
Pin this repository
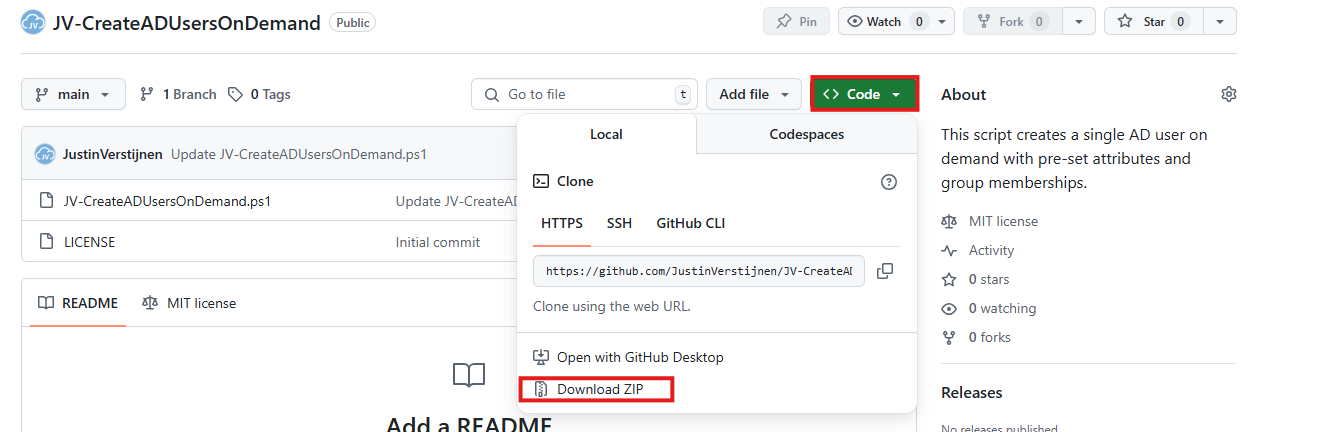click(x=796, y=21)
